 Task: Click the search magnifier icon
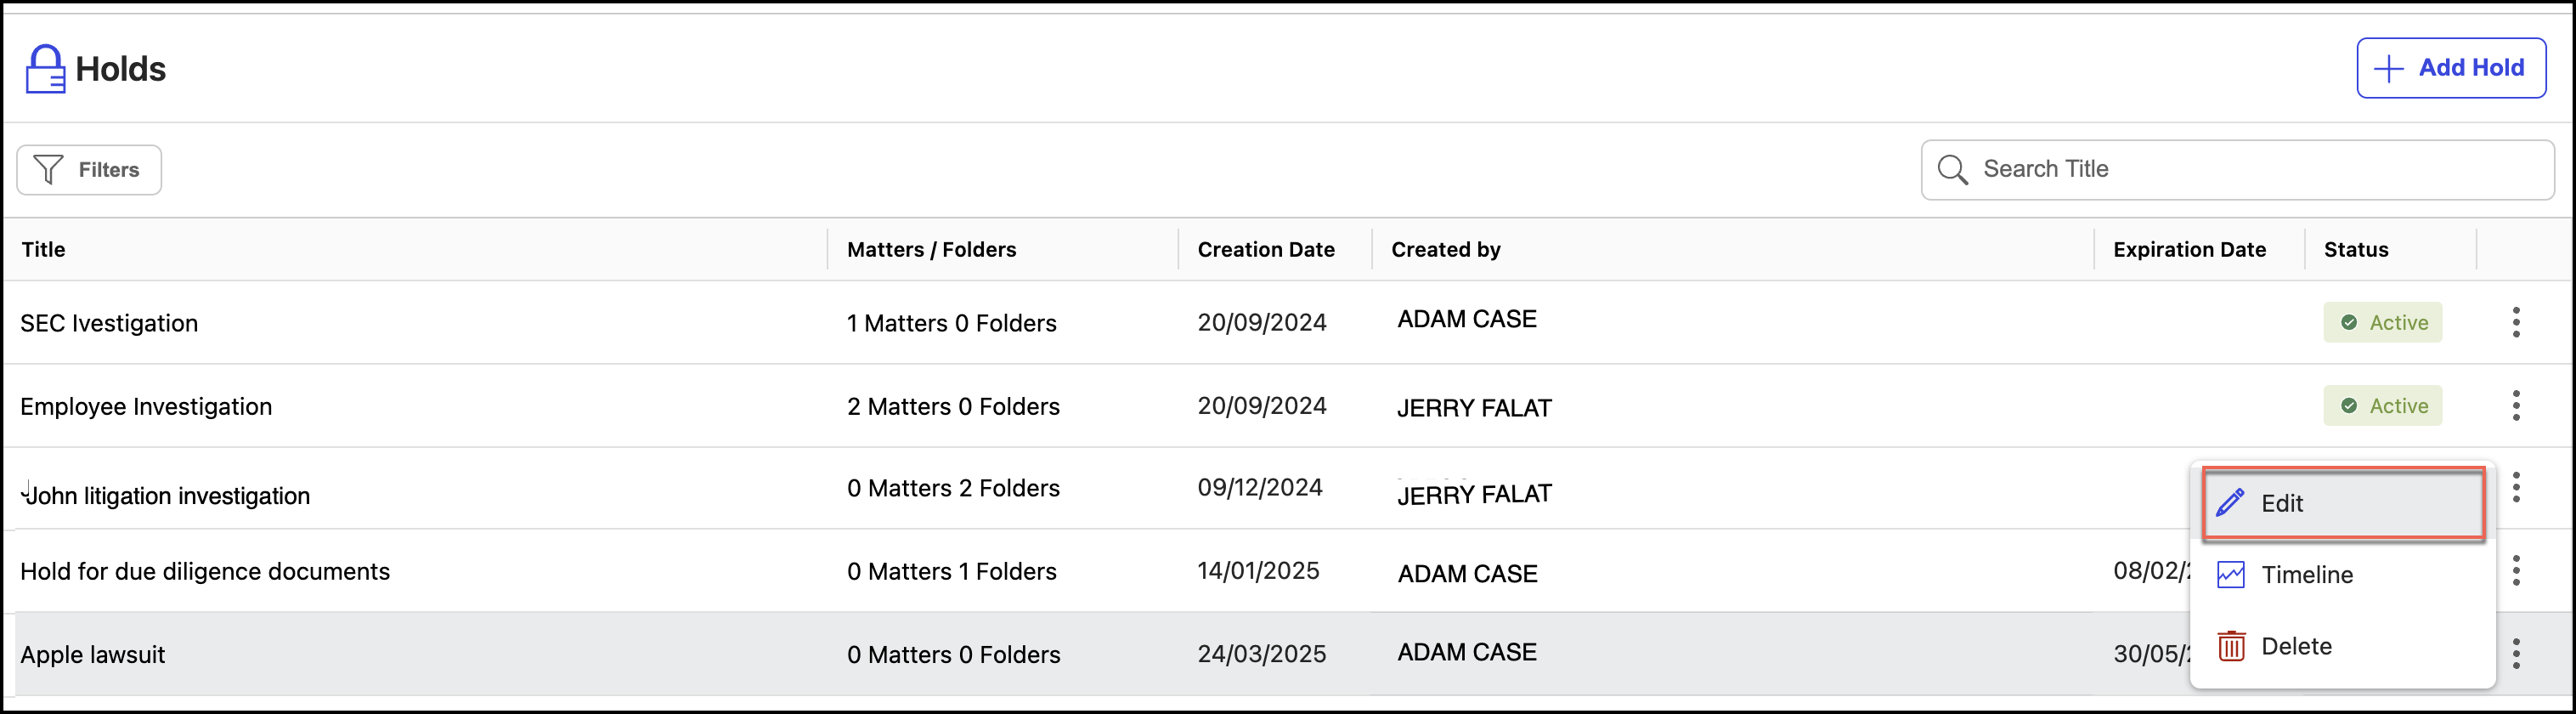[1952, 170]
